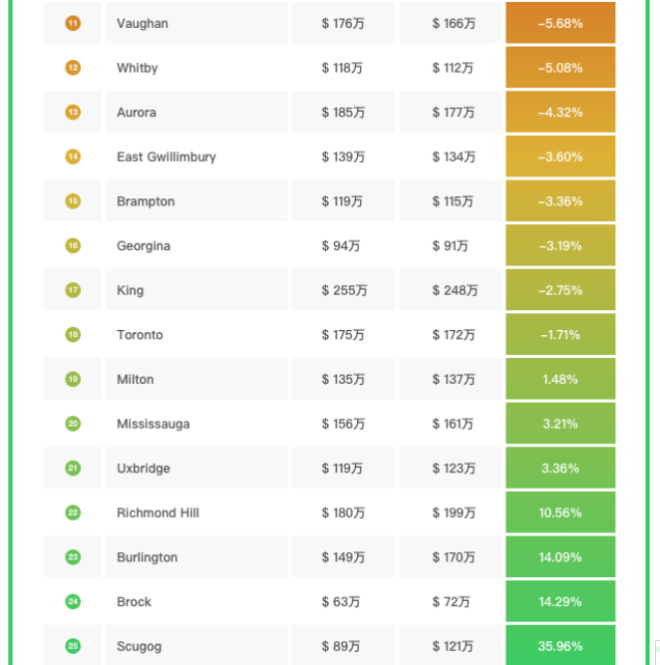Screen dimensions: 660x665
Task: Select the Scugog city name
Action: 139,647
